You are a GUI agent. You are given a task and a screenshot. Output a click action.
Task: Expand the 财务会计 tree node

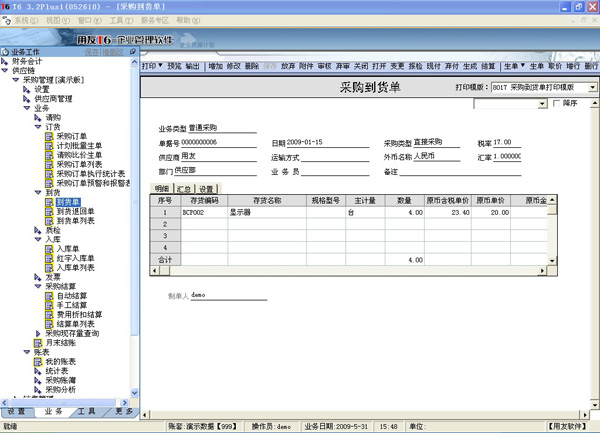(x=5, y=61)
